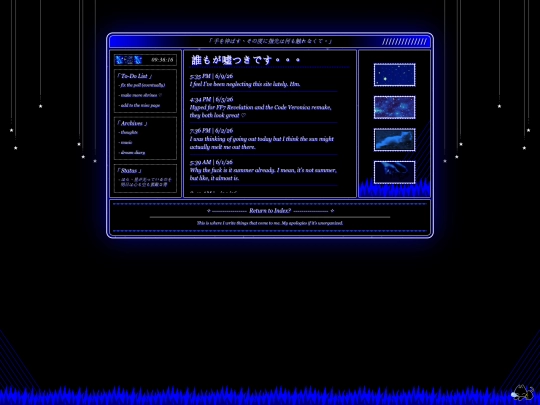
Task: Open the 'music' archive link
Action: tap(126, 142)
